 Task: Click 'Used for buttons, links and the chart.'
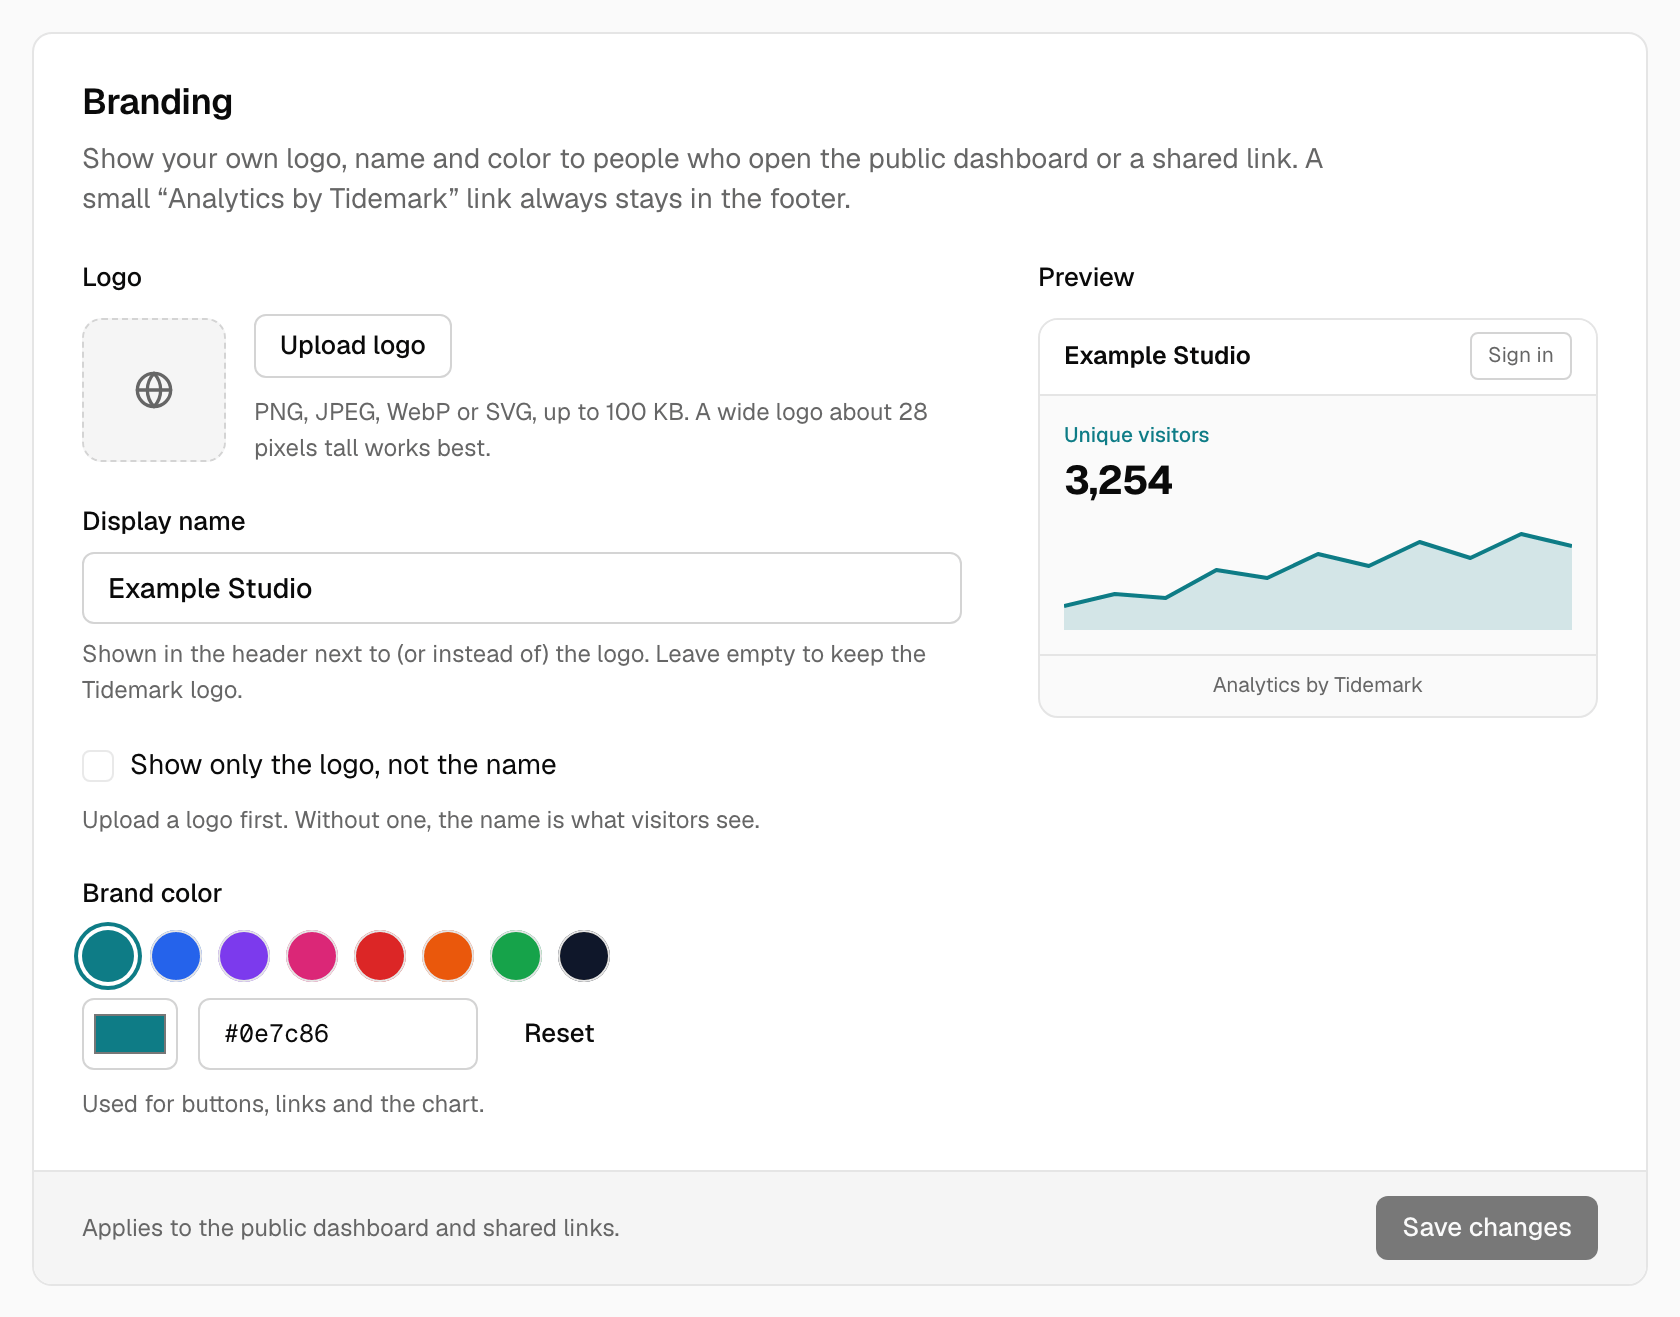point(283,1104)
